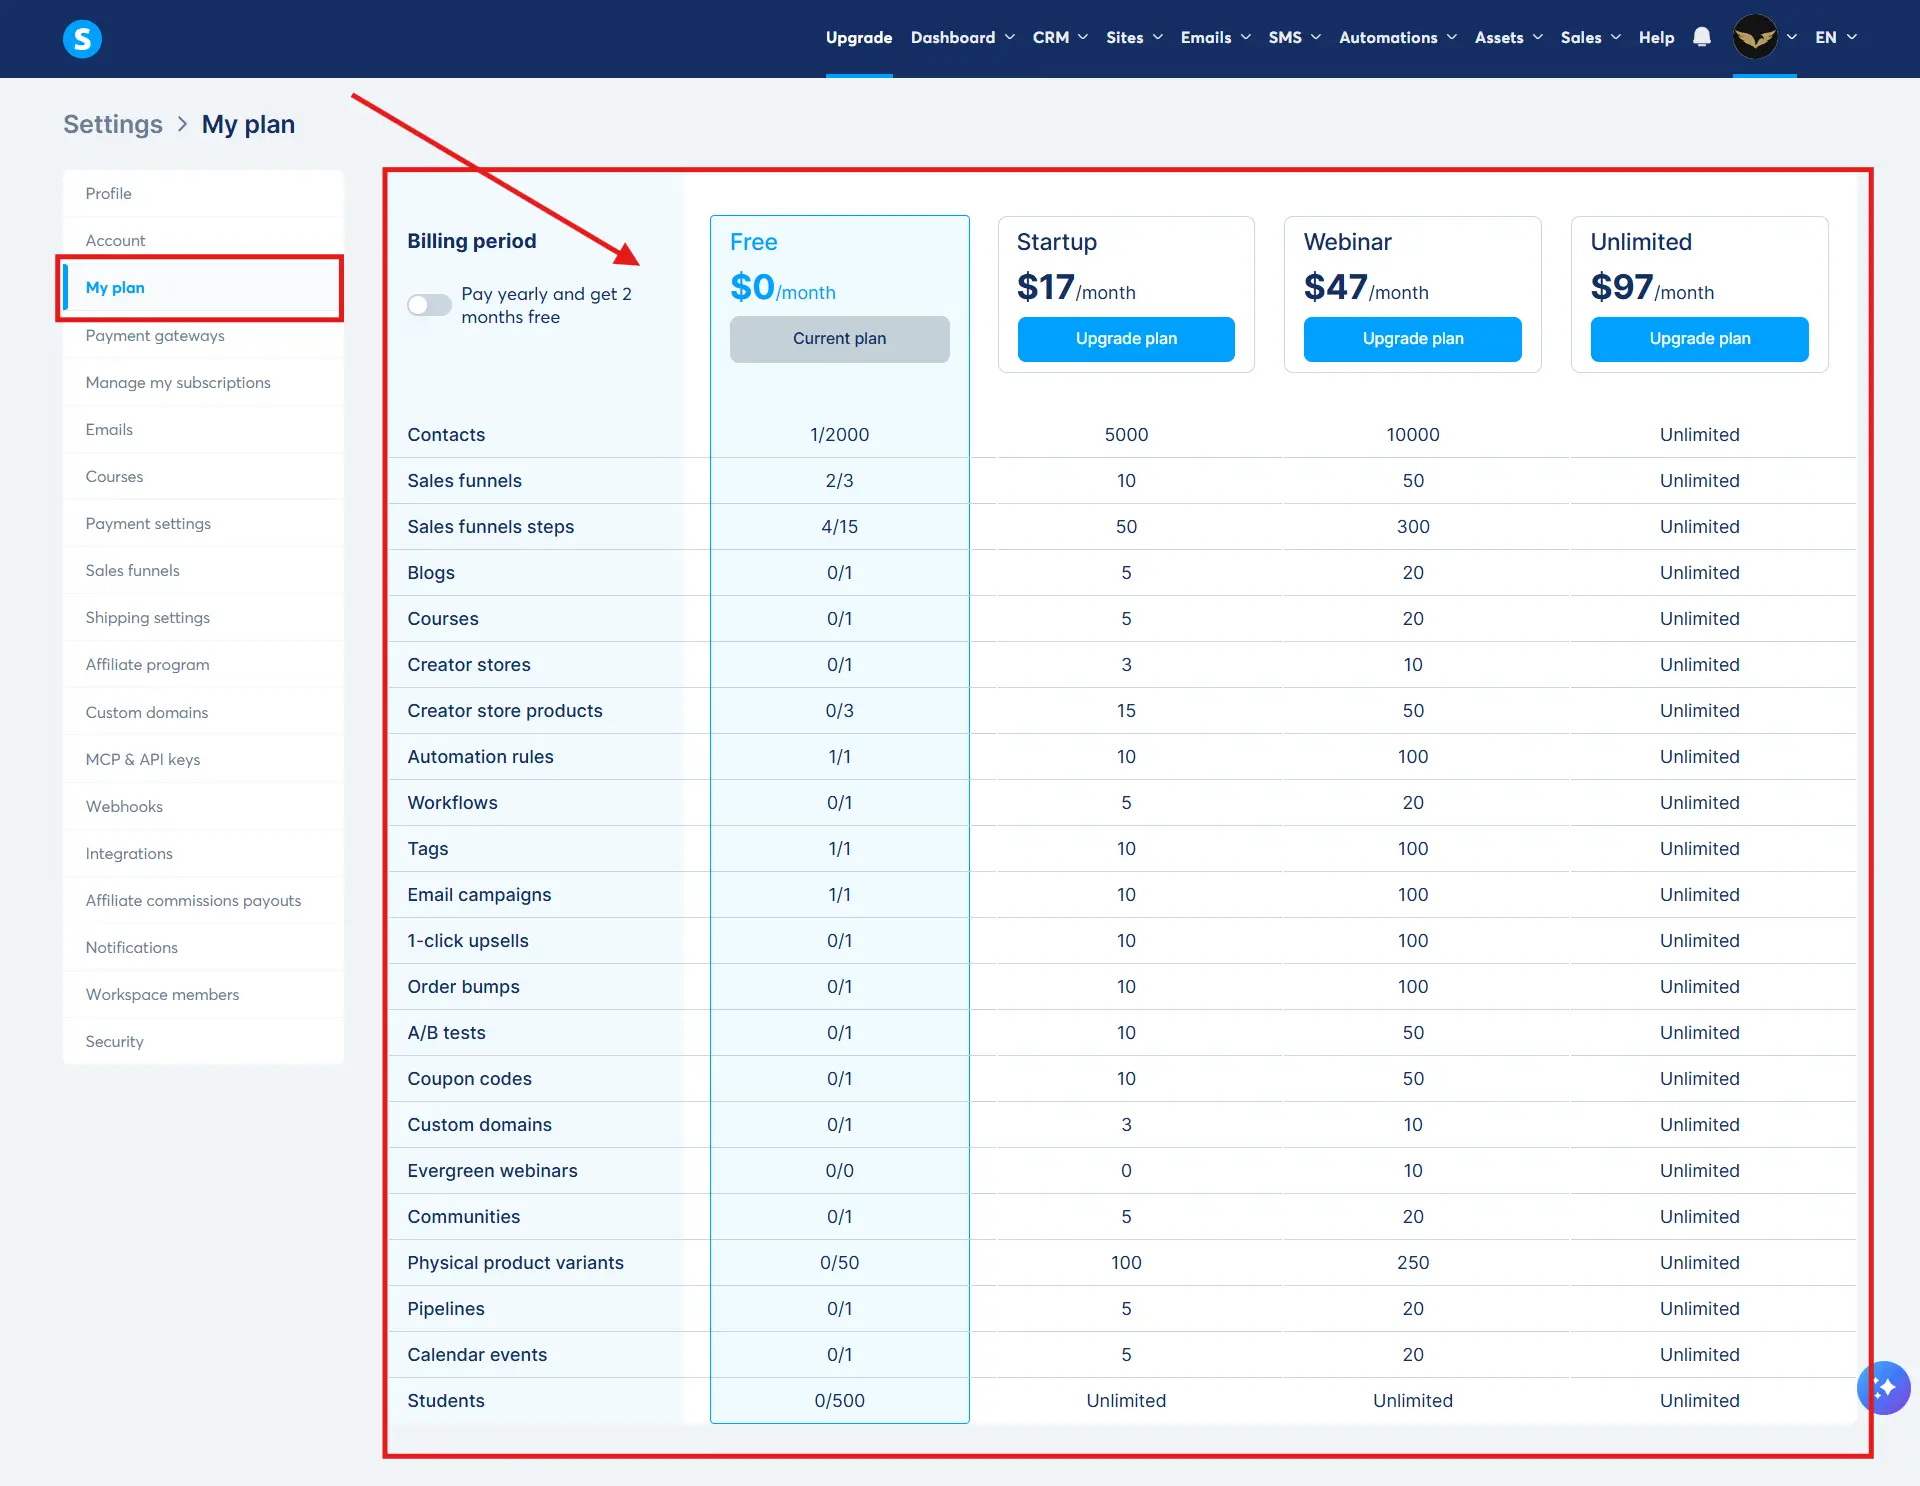1920x1486 pixels.
Task: Click the Billing period heading
Action: [x=472, y=241]
